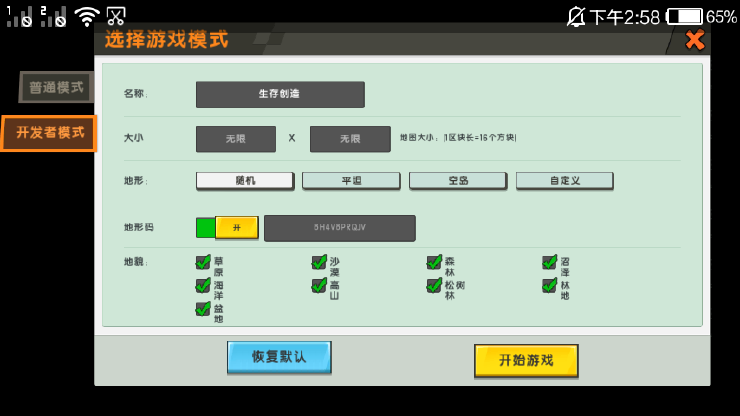Edit the 名称 field showing 生存创造
740x416 pixels.
click(280, 94)
